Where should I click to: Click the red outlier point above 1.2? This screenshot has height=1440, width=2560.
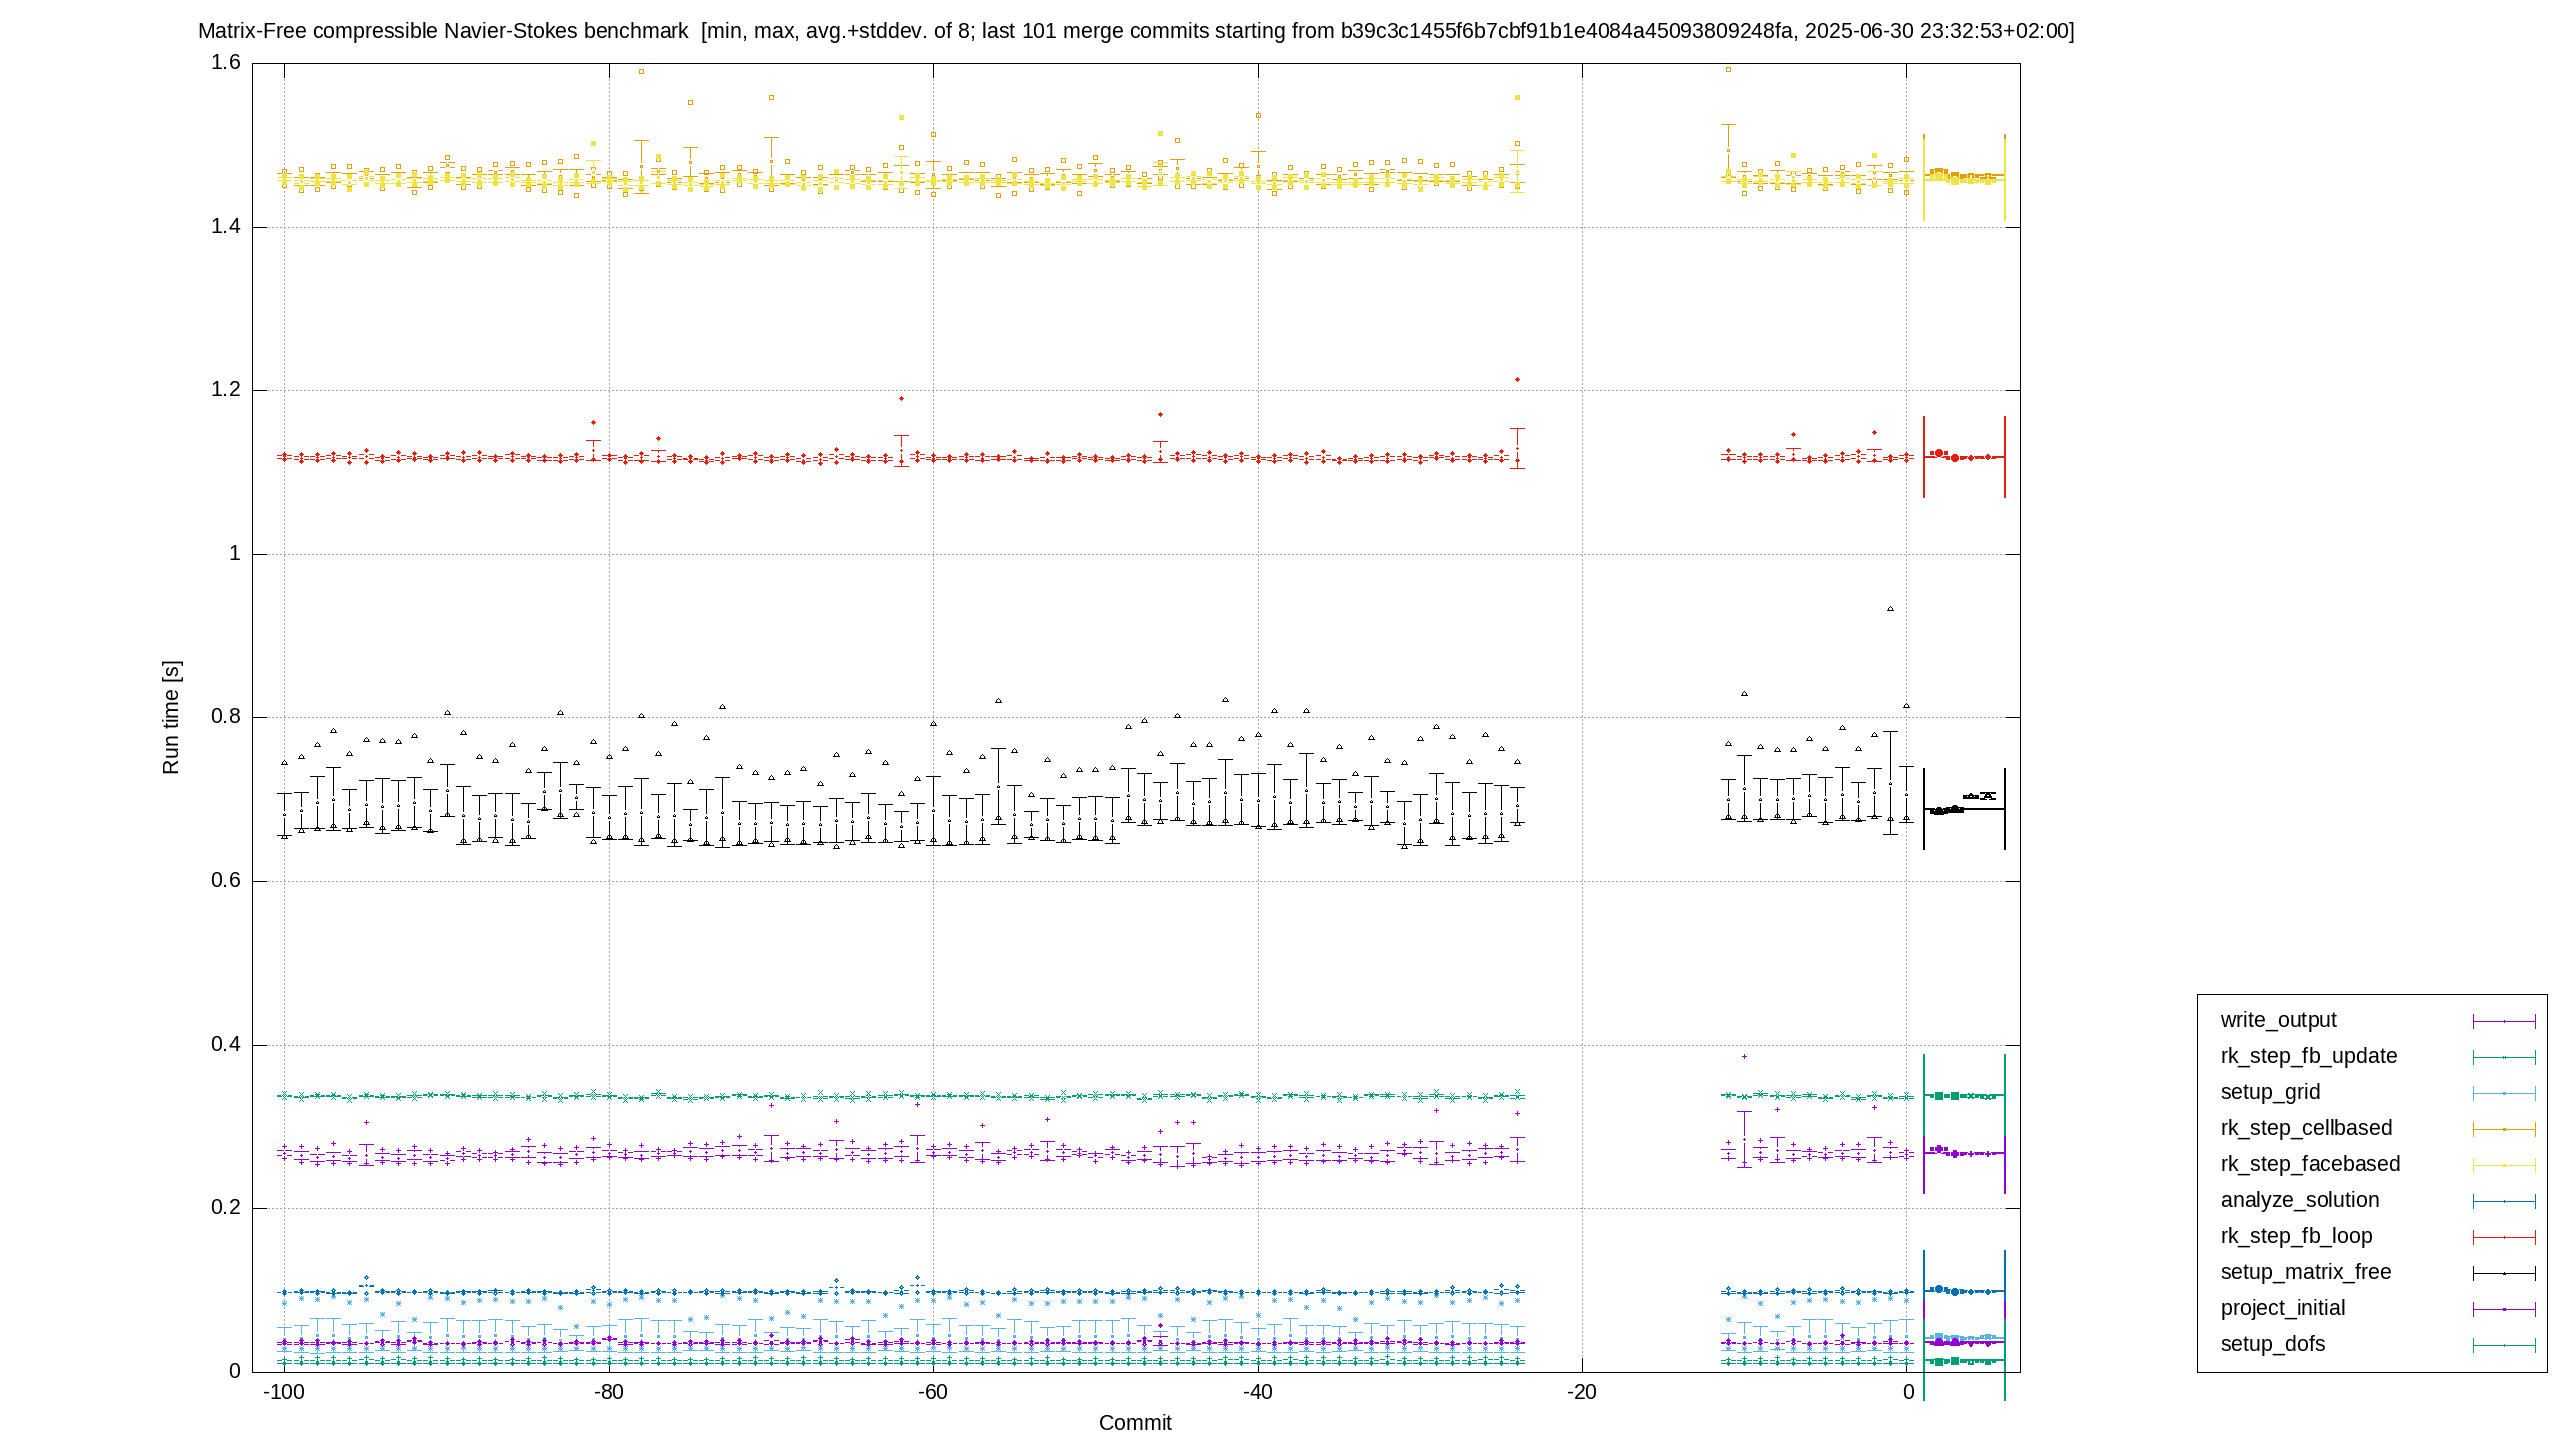1517,379
